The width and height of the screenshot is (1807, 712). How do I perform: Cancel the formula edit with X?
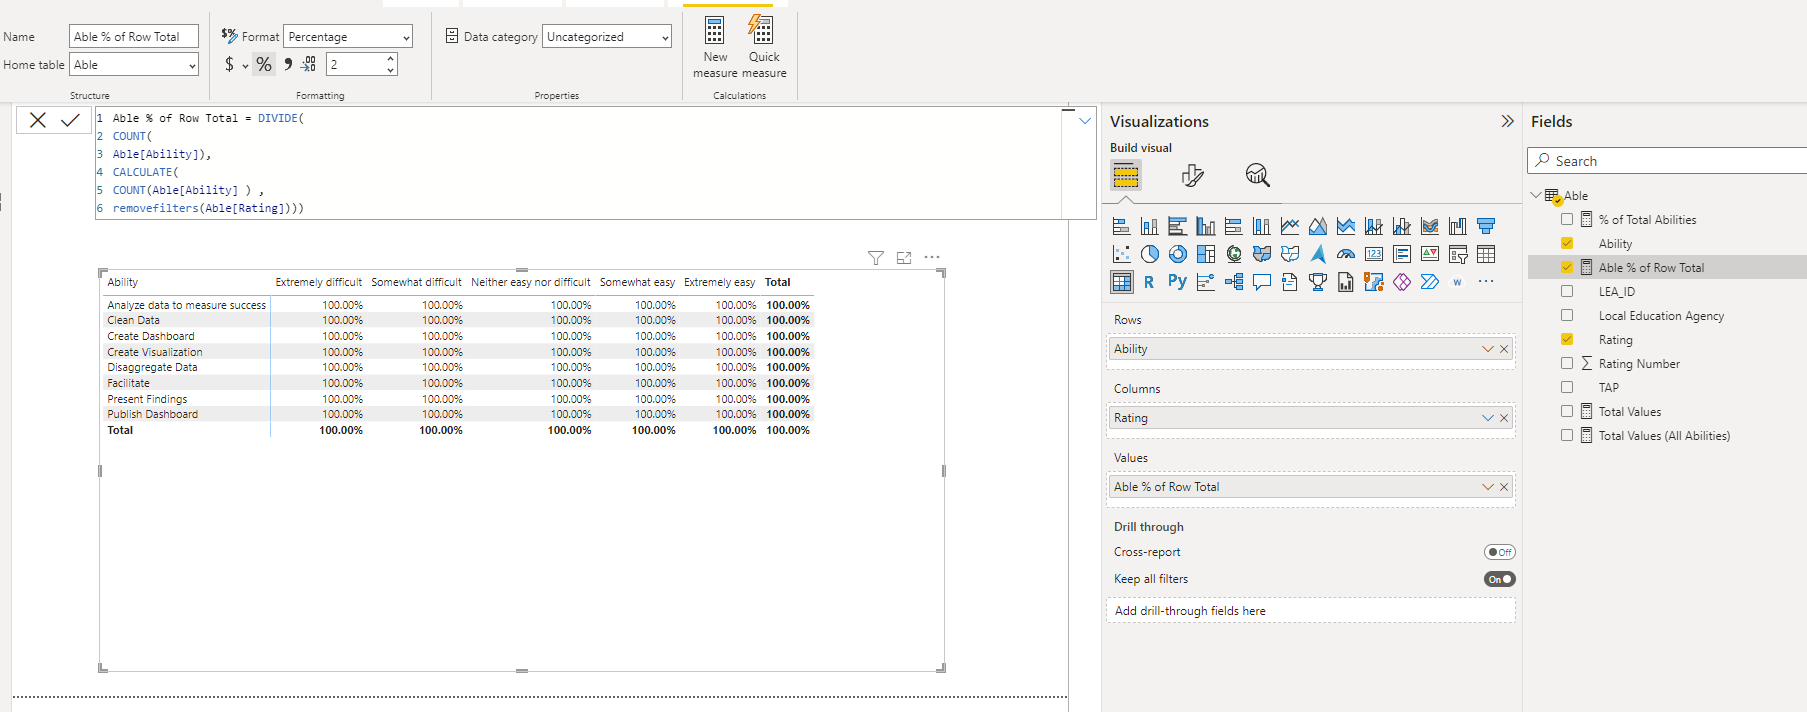click(x=38, y=120)
